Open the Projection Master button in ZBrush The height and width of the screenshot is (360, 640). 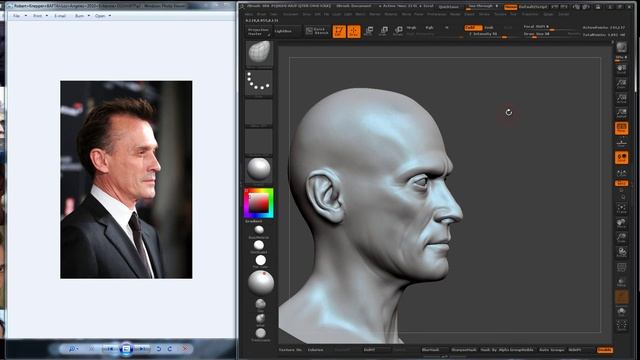[258, 31]
